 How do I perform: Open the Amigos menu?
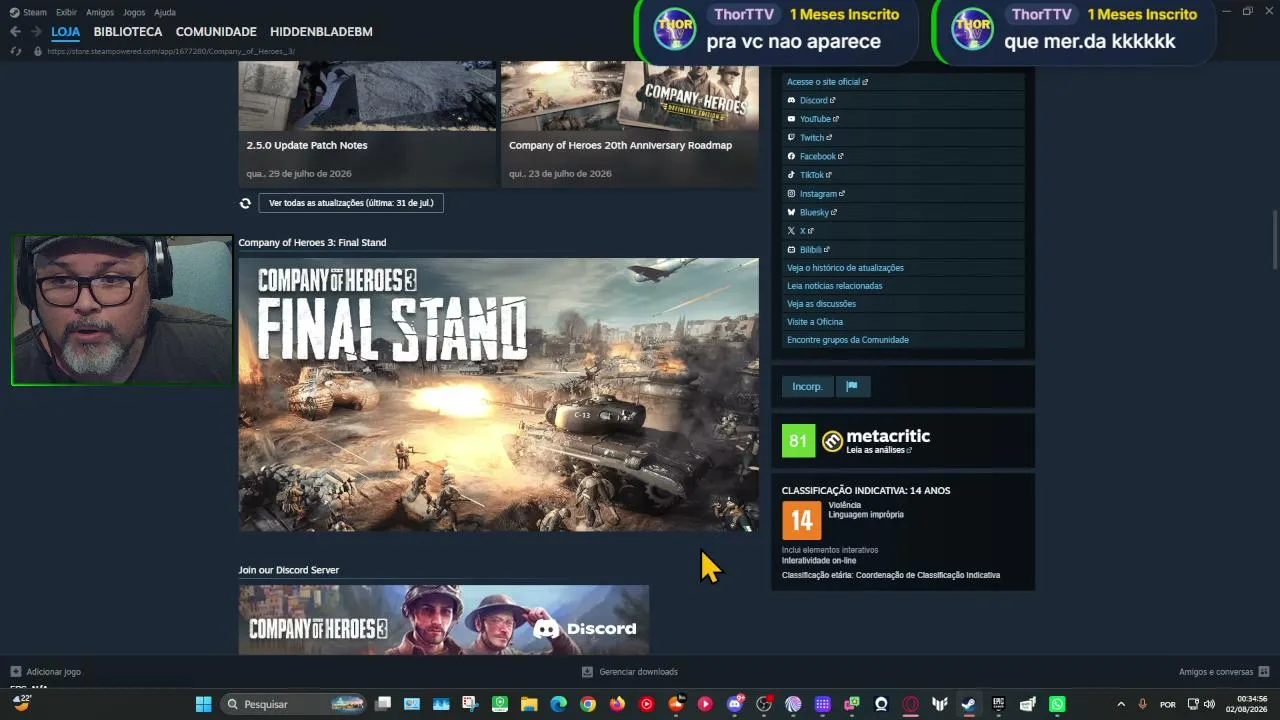(x=100, y=12)
